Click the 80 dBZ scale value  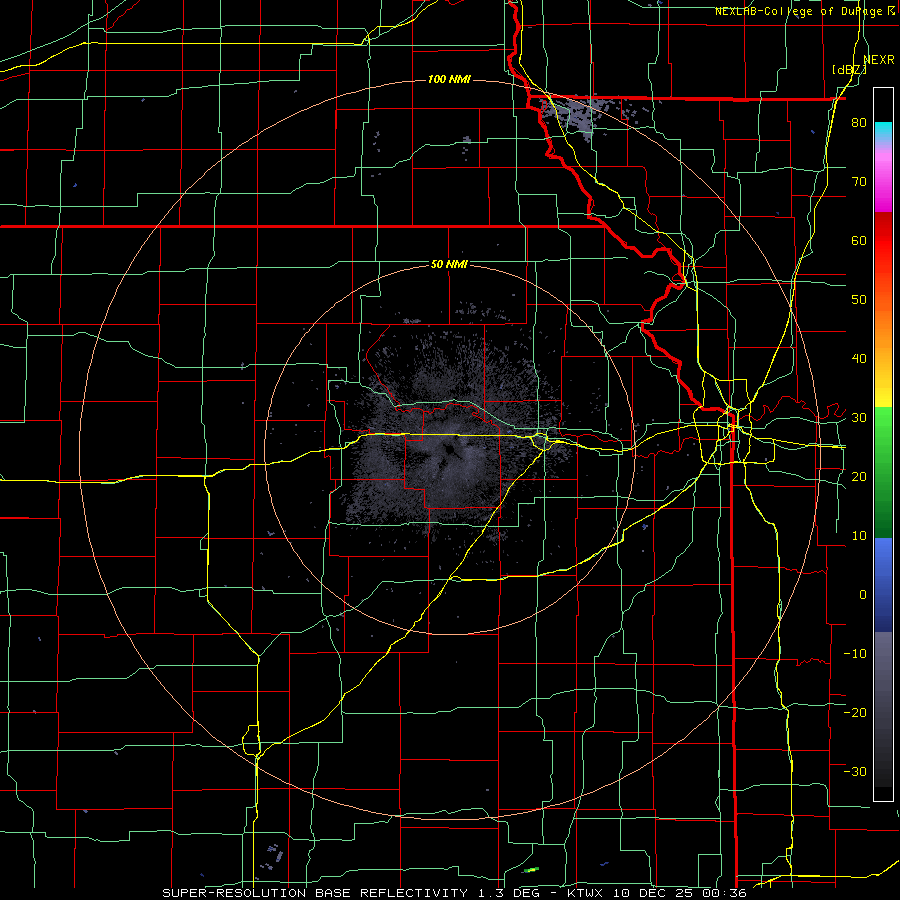(859, 122)
